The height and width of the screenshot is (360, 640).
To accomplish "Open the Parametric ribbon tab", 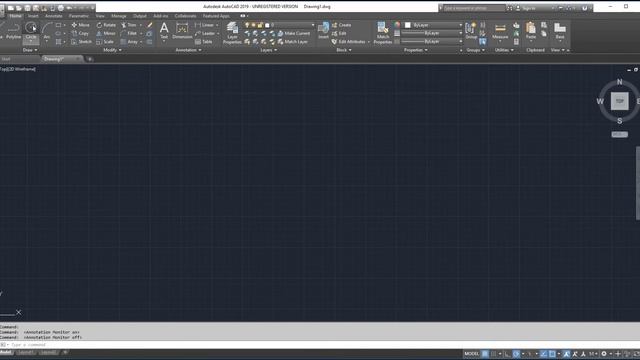I will (78, 16).
